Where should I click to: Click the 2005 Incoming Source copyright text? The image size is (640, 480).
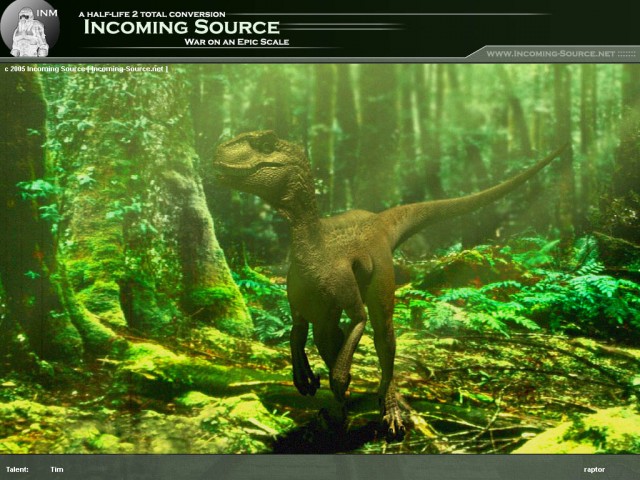pos(86,69)
